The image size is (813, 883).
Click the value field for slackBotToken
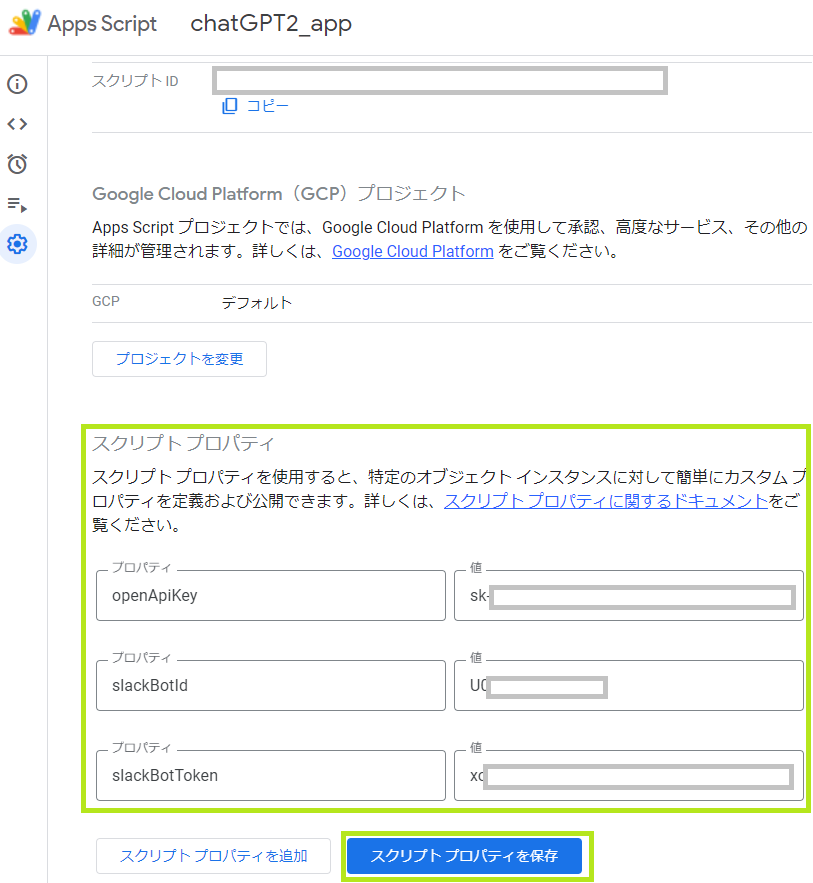[x=628, y=775]
